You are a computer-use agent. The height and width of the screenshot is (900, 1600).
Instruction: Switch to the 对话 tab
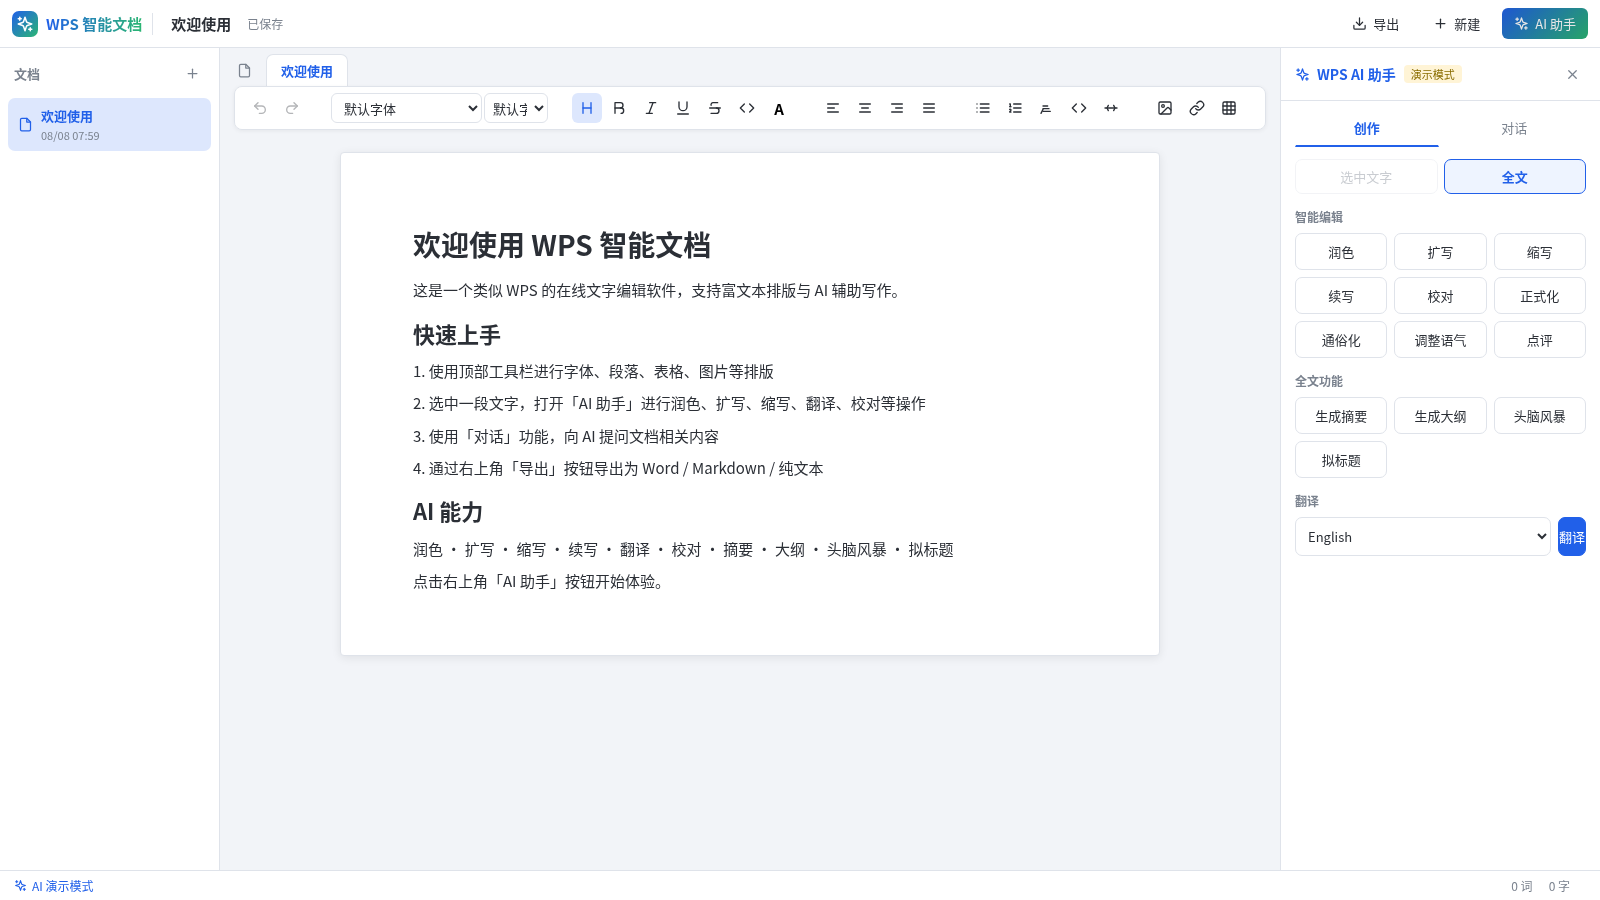click(x=1514, y=129)
